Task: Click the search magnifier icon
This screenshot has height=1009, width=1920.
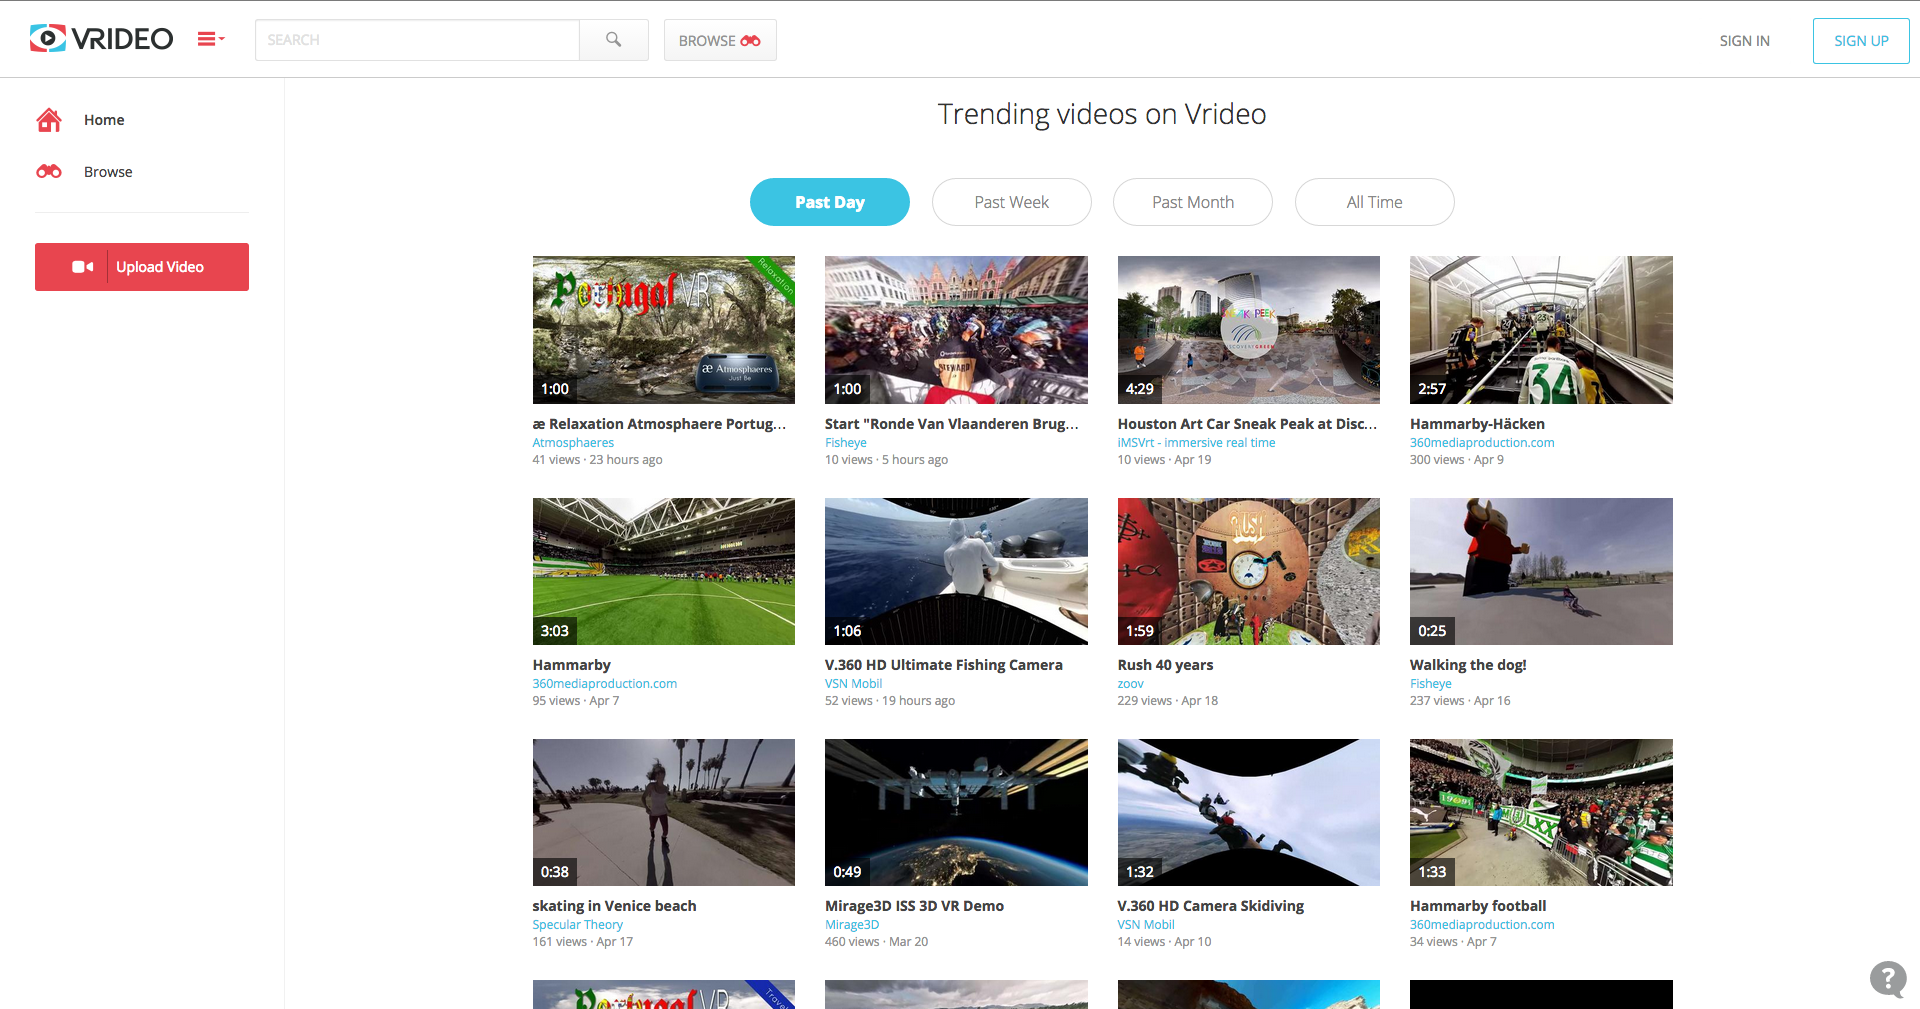Action: pyautogui.click(x=613, y=40)
